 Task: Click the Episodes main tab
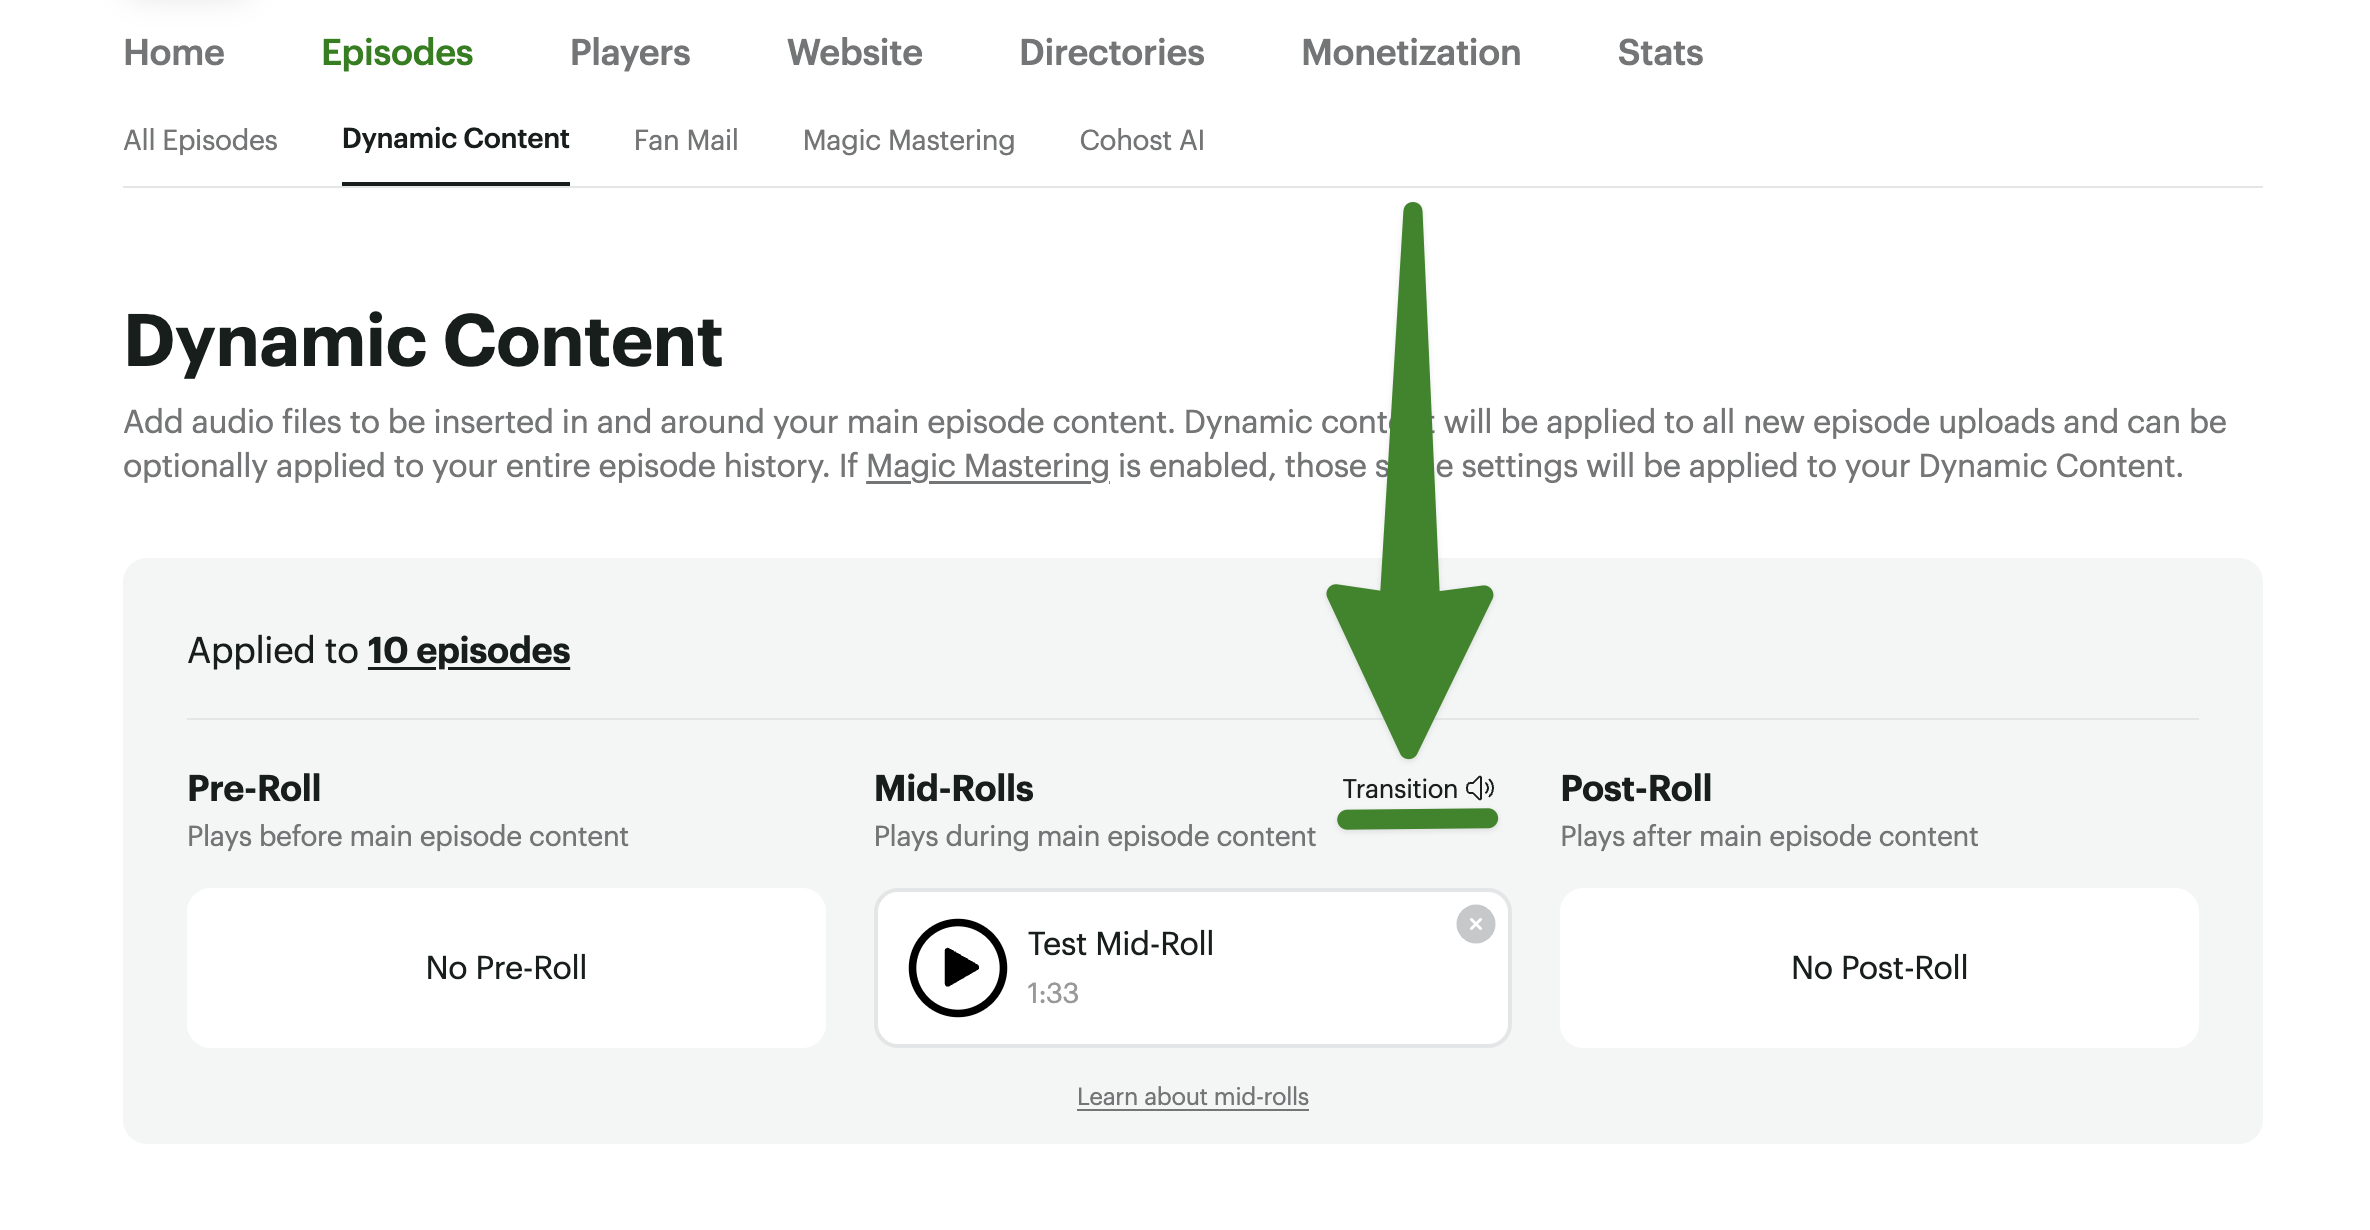tap(397, 52)
